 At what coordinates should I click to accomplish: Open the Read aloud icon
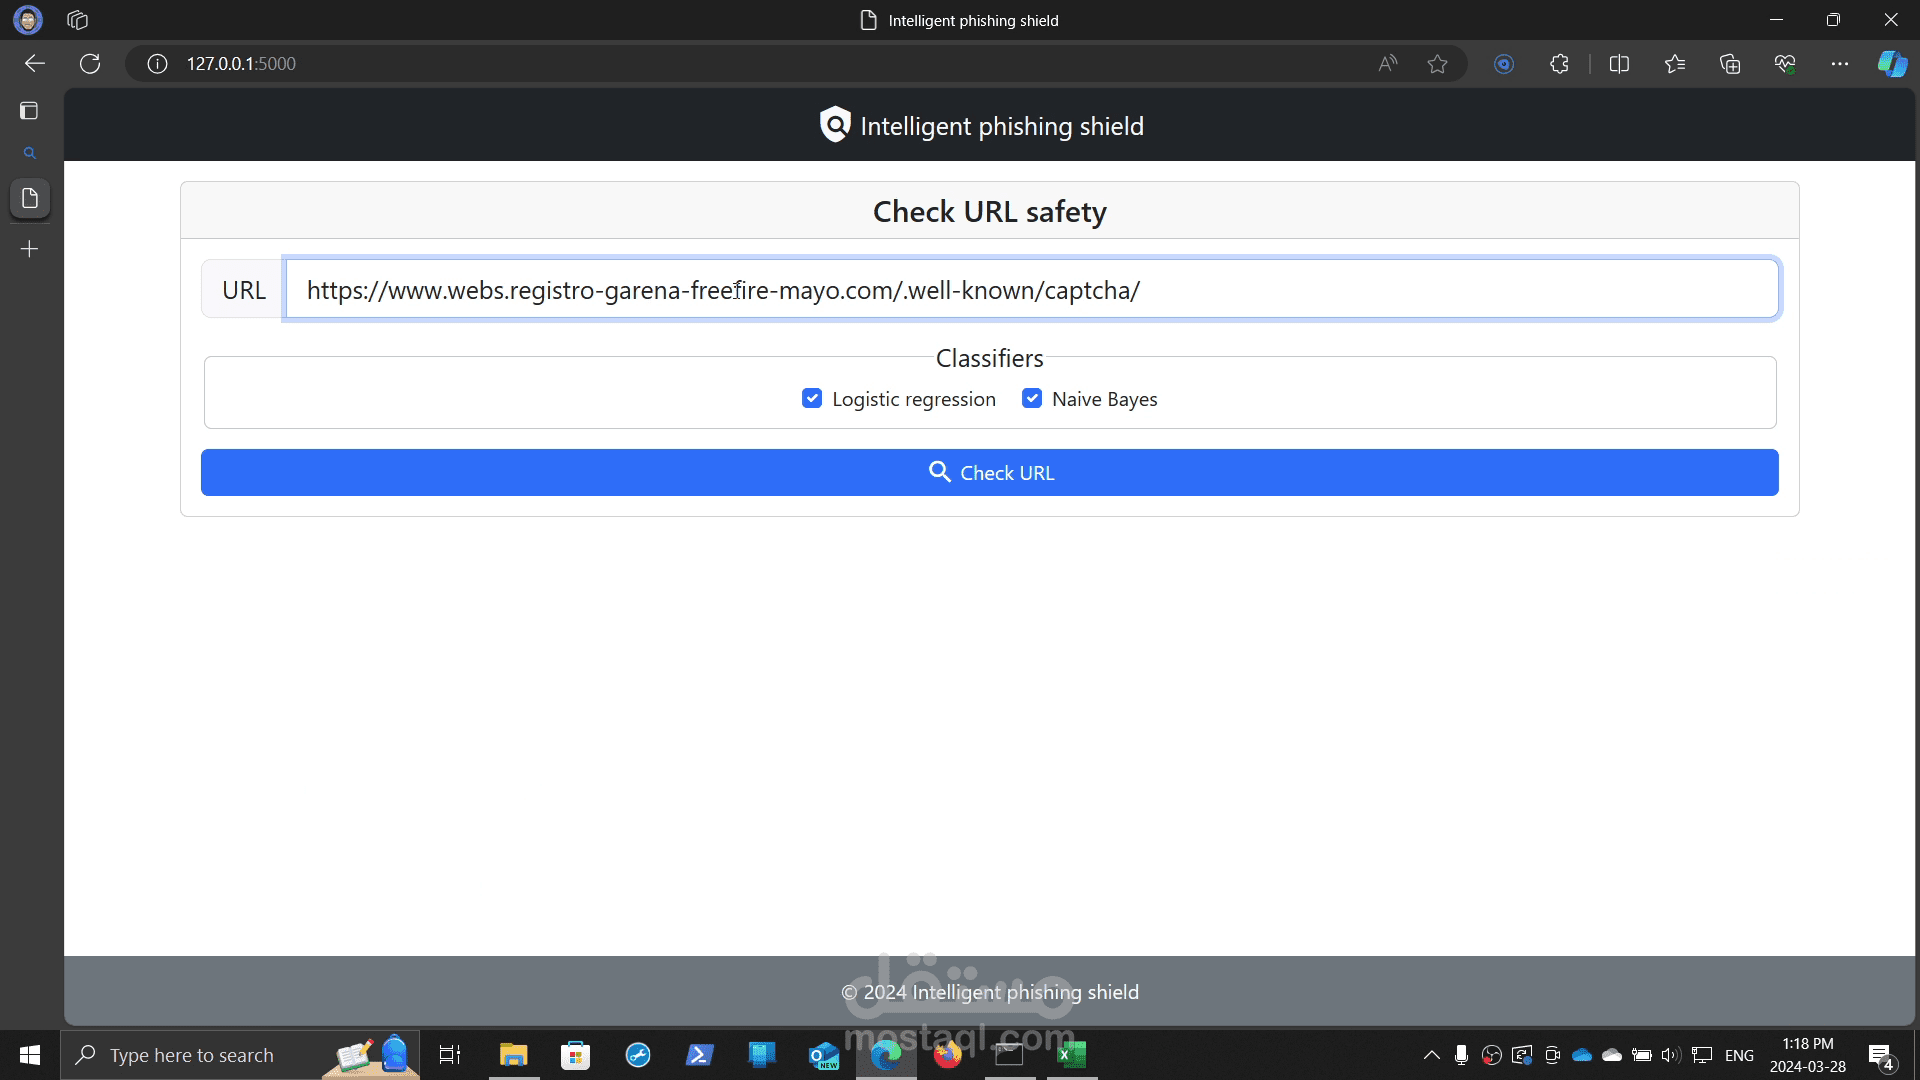point(1387,64)
